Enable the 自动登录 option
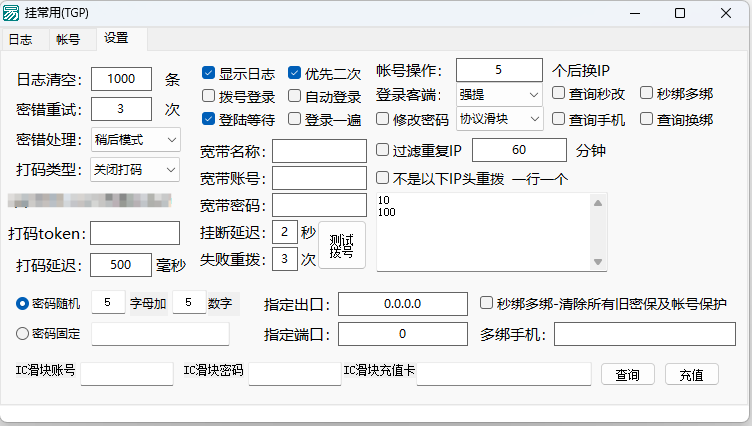The image size is (752, 426). click(295, 97)
